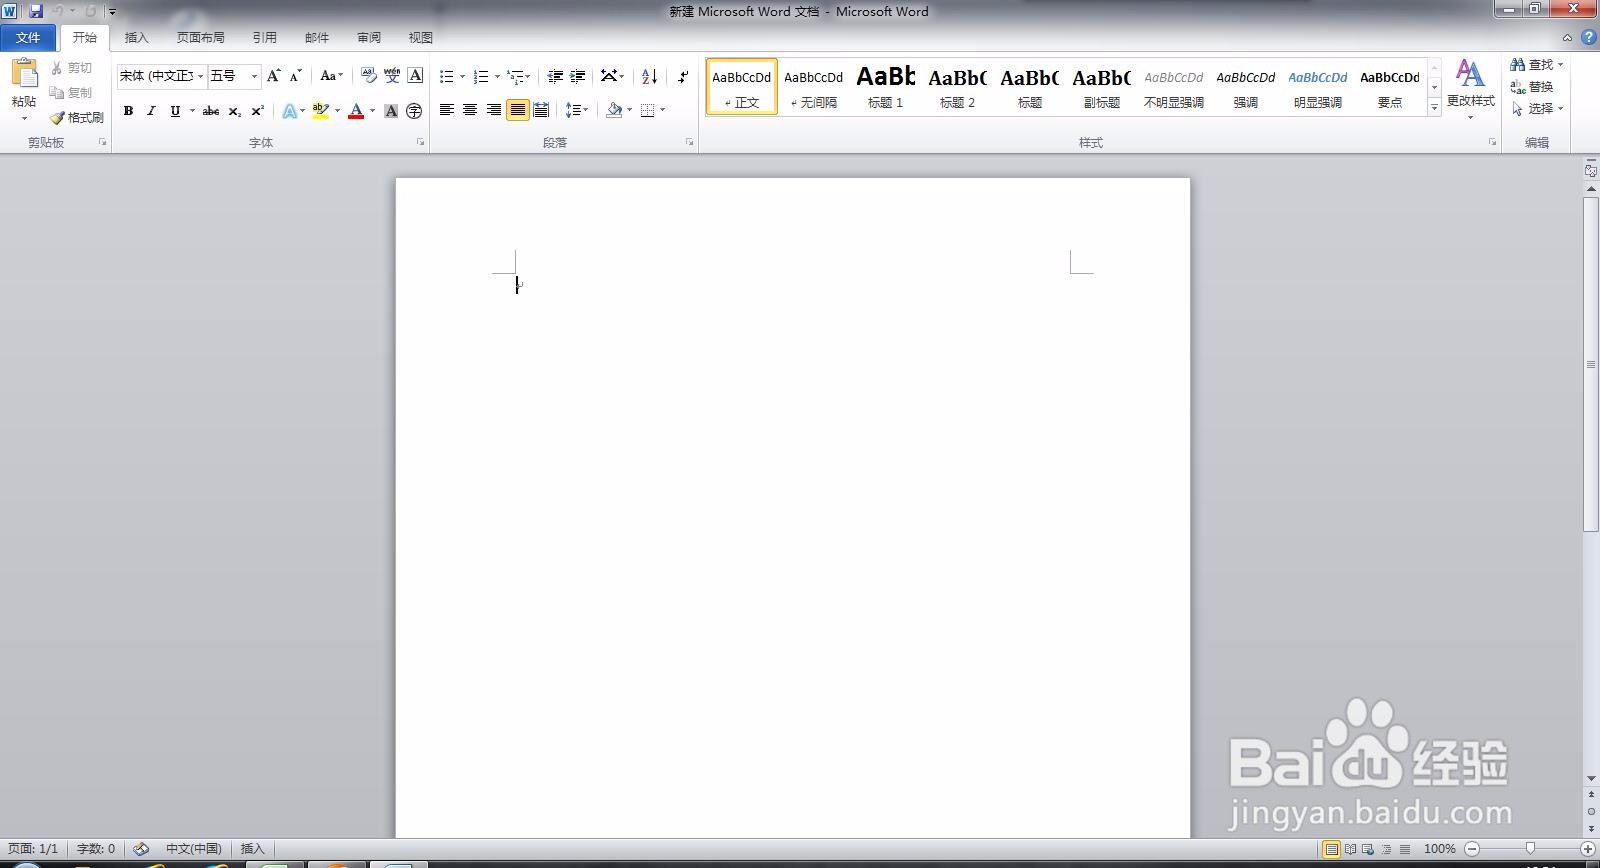Toggle Show/Hide paragraph marks
Screen dimensions: 1600x868
click(x=683, y=76)
